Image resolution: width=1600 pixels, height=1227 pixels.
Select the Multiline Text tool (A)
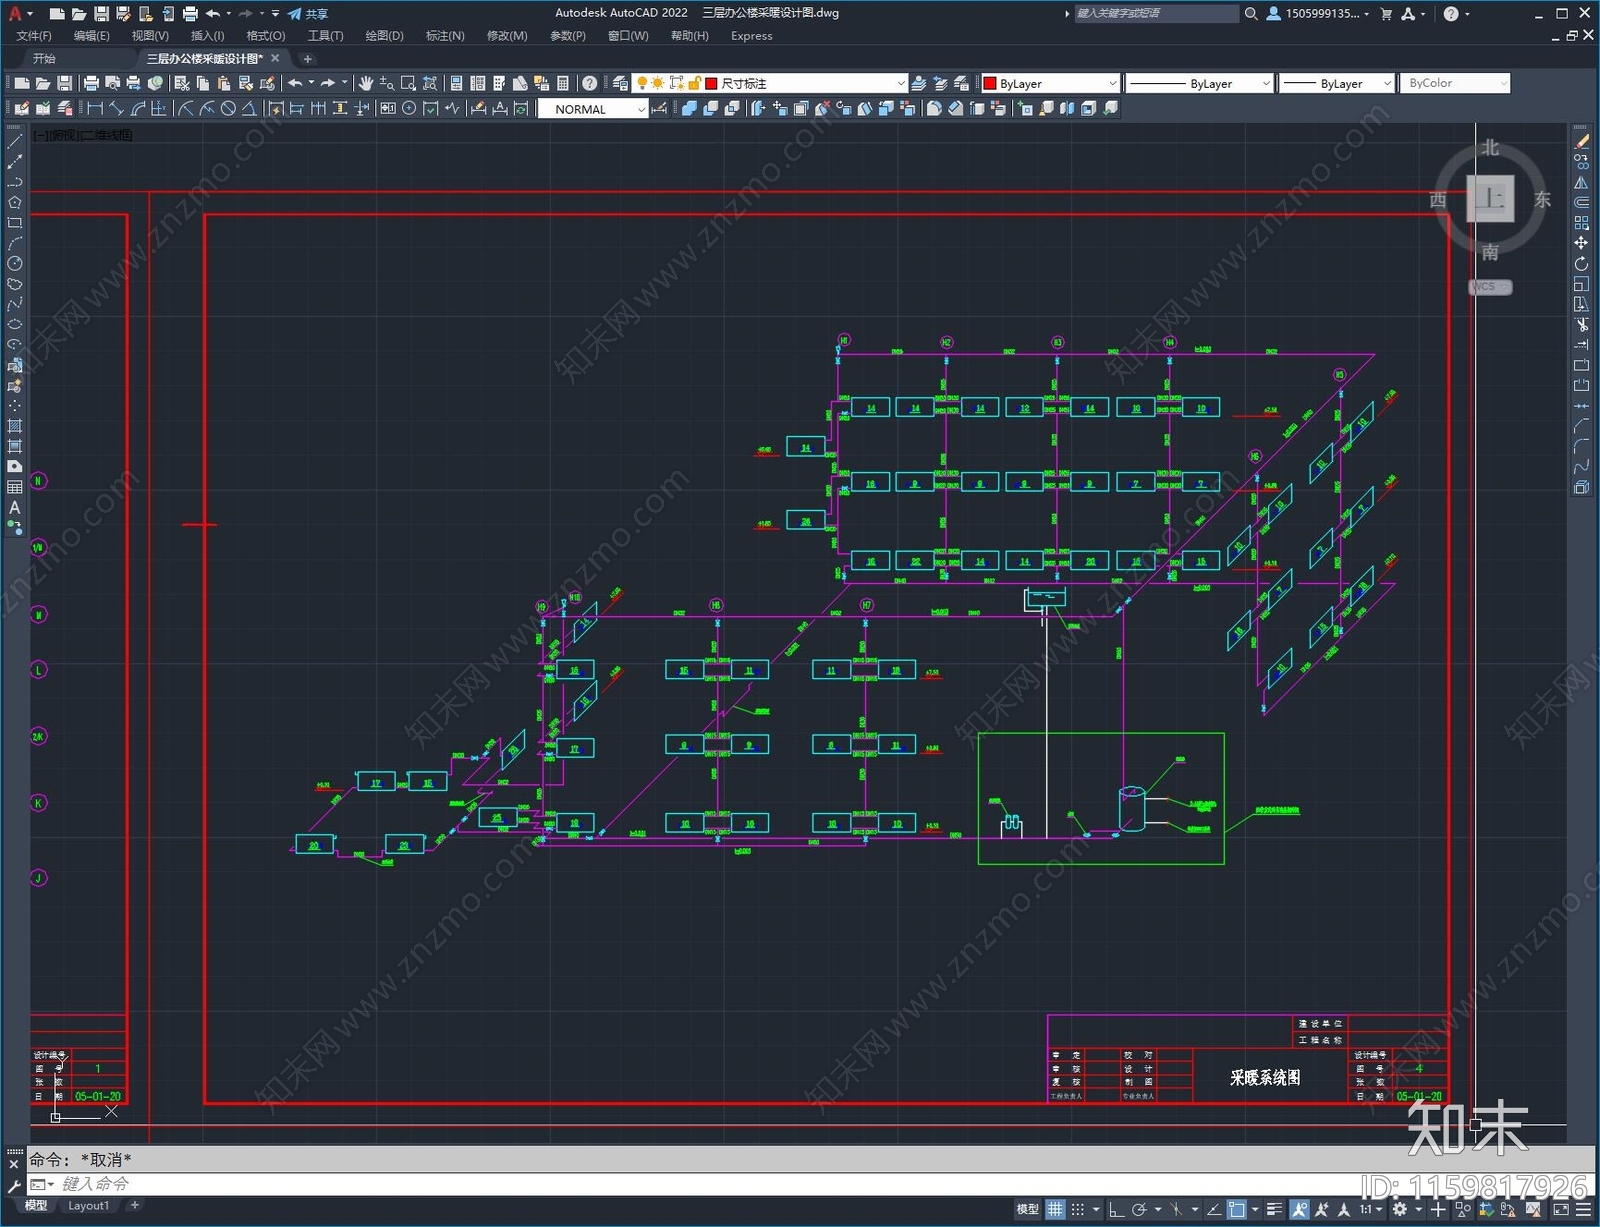point(14,507)
